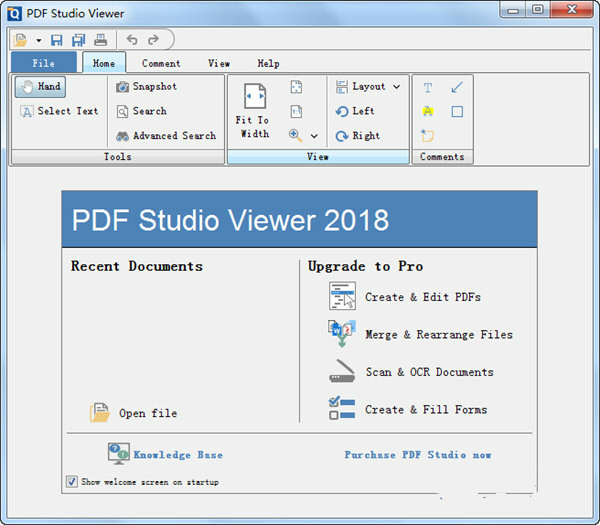Uncheck Show welcome screen on startup

[72, 481]
